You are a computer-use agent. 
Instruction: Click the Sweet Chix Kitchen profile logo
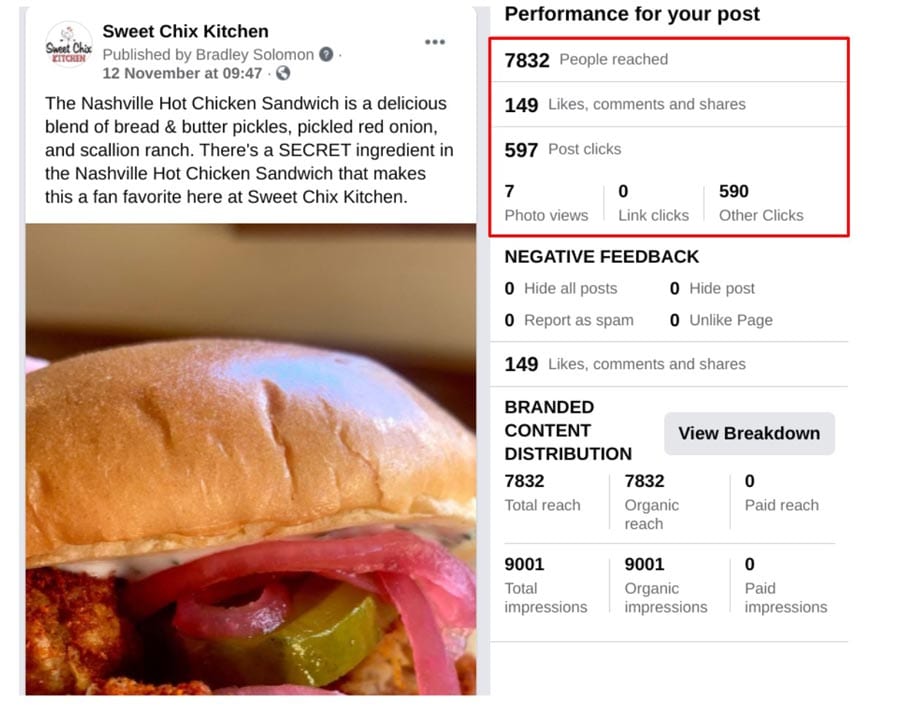pyautogui.click(x=68, y=45)
